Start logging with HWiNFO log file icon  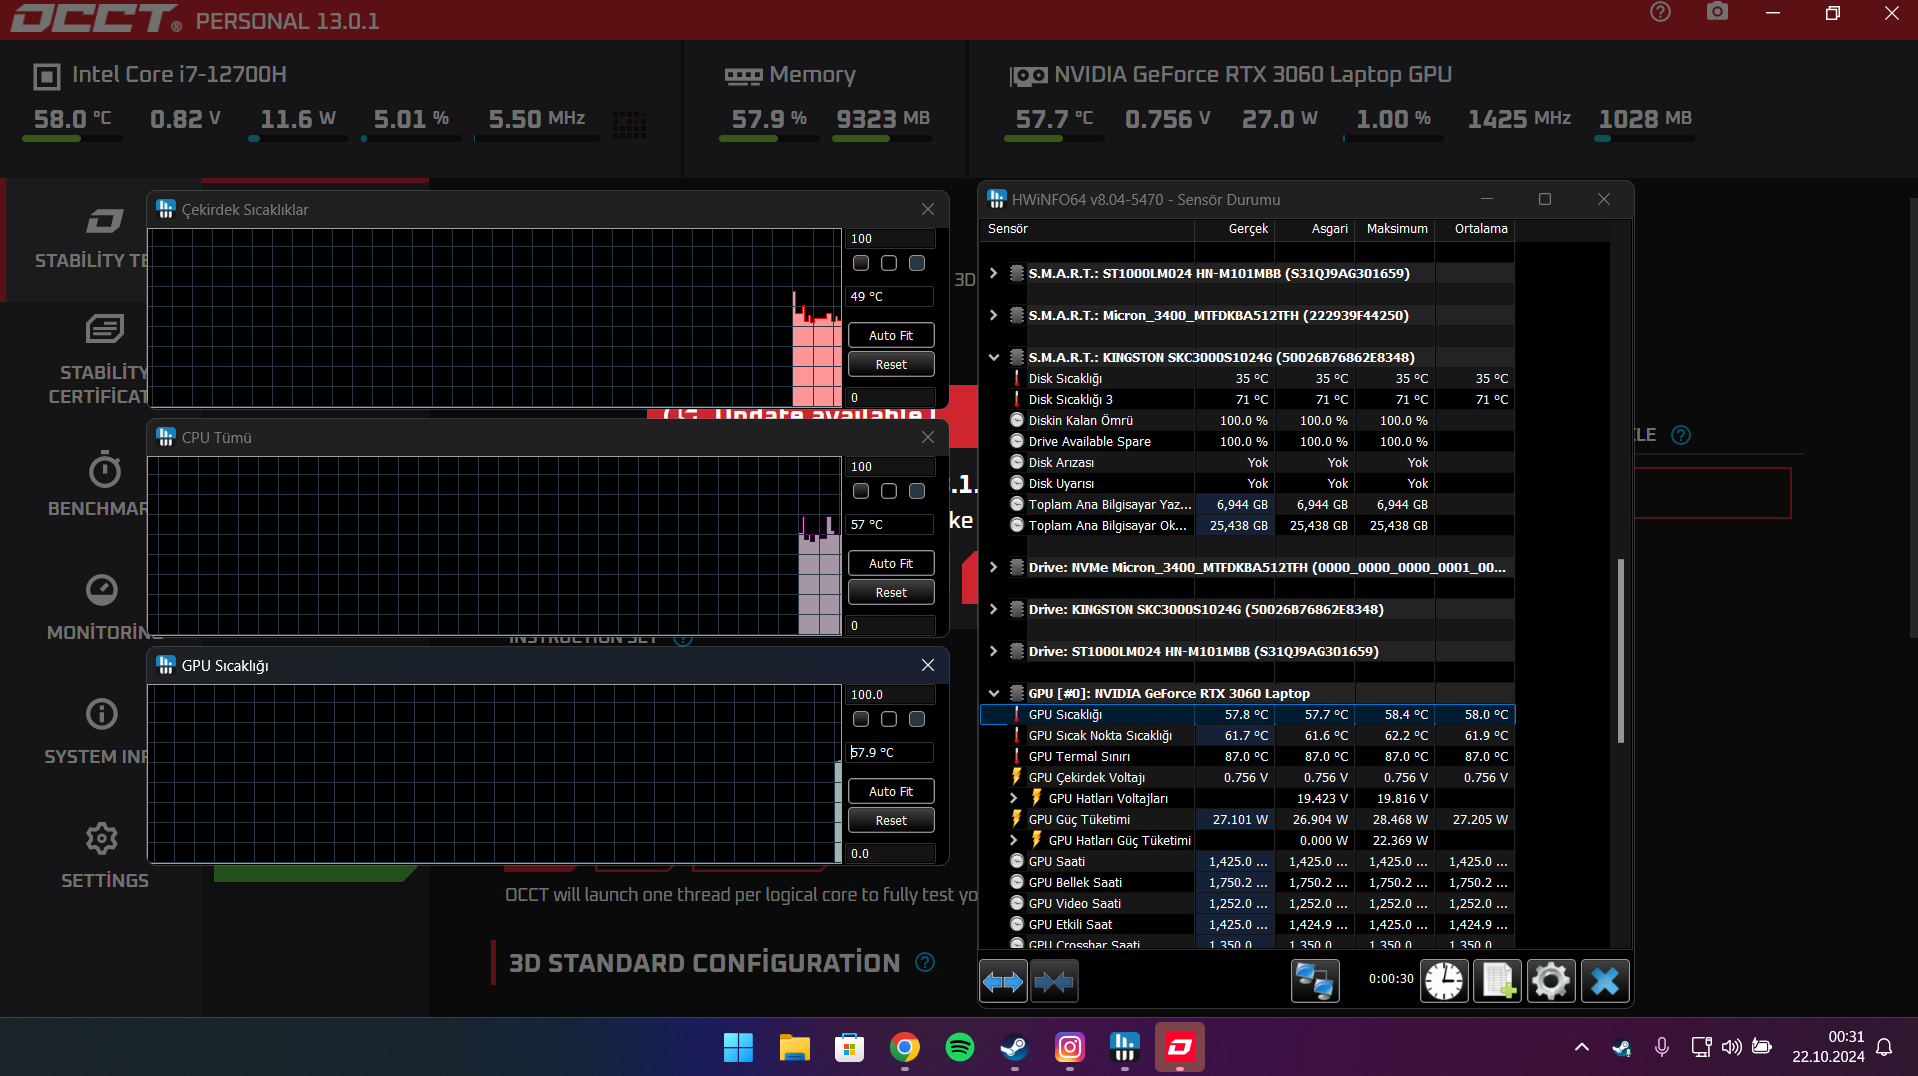[1497, 981]
